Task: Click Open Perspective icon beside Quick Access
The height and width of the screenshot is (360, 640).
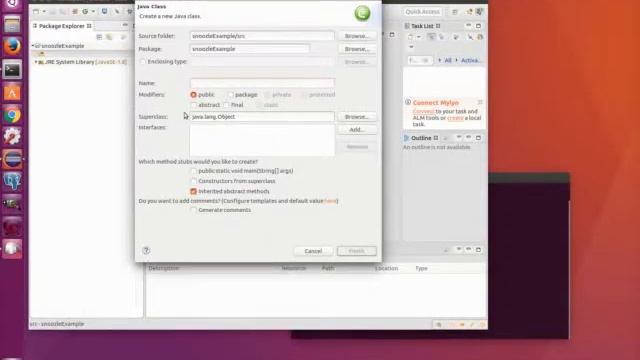Action: pyautogui.click(x=455, y=12)
